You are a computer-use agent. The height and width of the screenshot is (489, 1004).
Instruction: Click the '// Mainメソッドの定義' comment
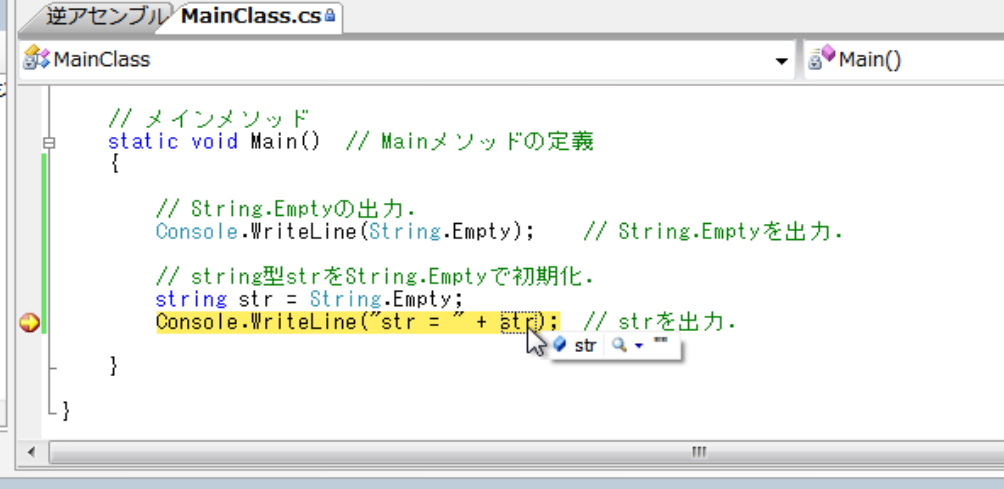tap(469, 141)
